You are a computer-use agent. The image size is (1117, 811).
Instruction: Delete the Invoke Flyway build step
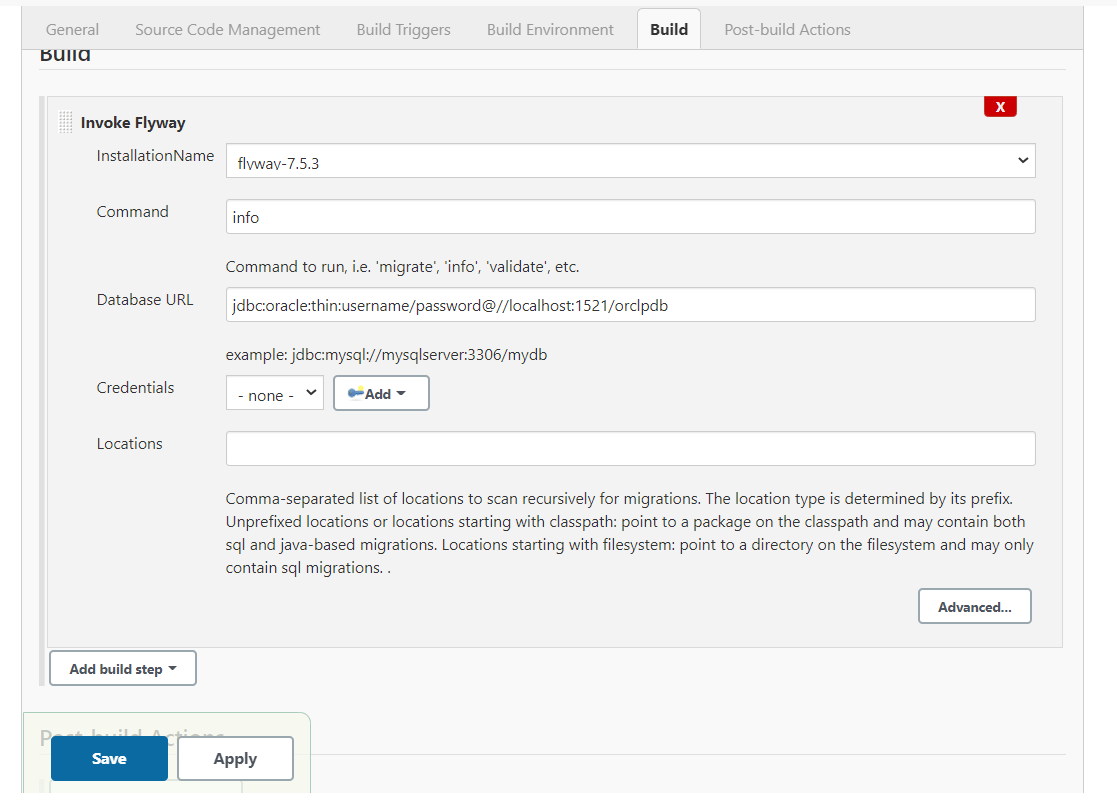[1000, 106]
